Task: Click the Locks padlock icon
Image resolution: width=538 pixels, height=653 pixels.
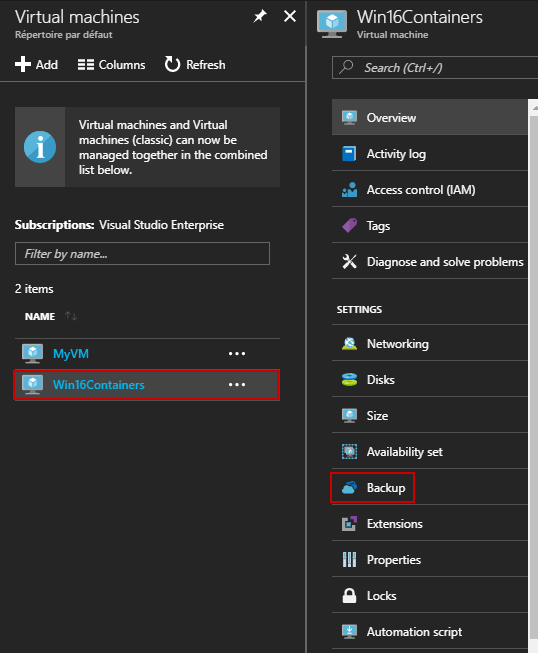Action: click(349, 596)
